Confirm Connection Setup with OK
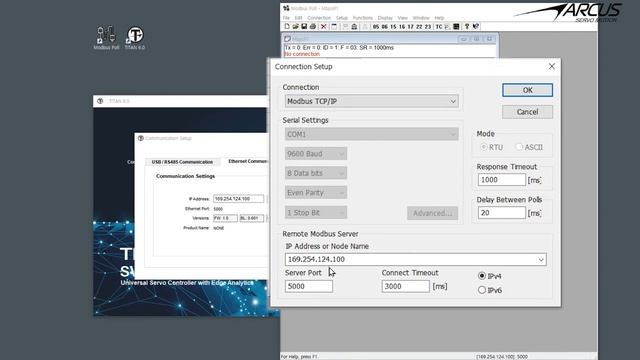640x360 pixels. point(527,90)
